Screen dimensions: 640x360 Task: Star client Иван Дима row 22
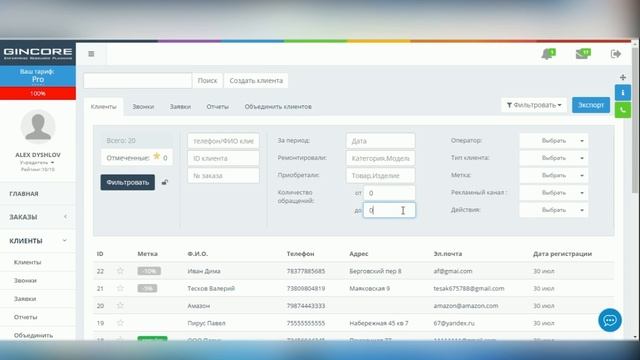(120, 271)
